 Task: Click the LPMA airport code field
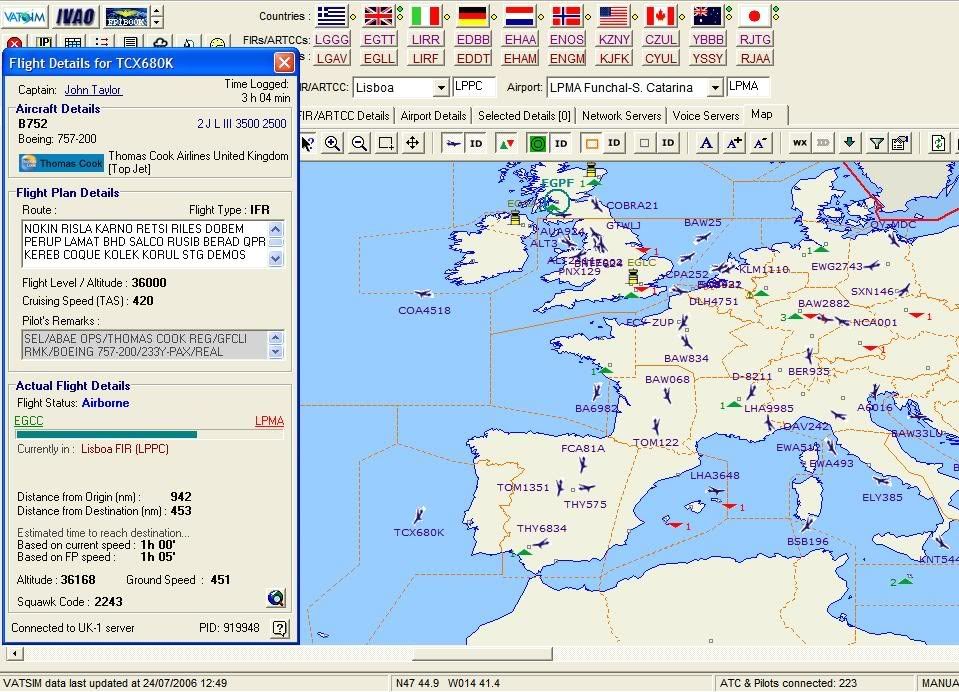point(748,87)
